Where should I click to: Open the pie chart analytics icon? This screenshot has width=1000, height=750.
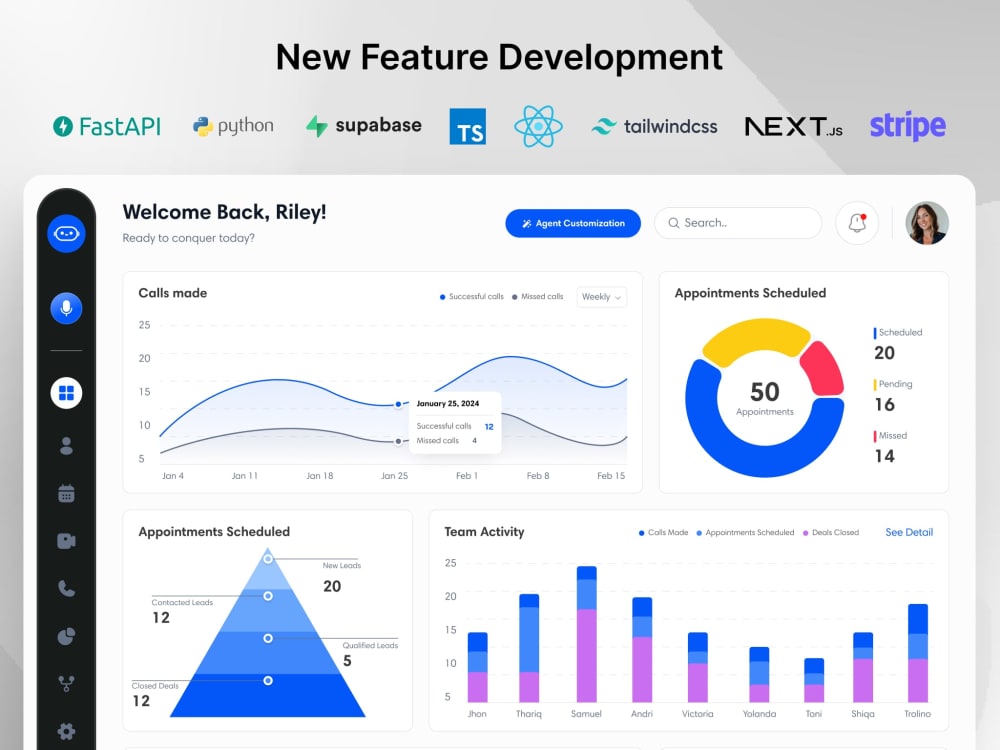point(66,636)
